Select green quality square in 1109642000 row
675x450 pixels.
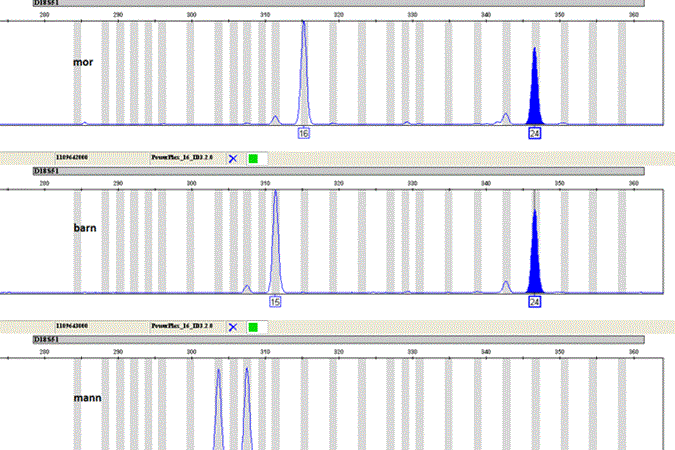tap(253, 158)
